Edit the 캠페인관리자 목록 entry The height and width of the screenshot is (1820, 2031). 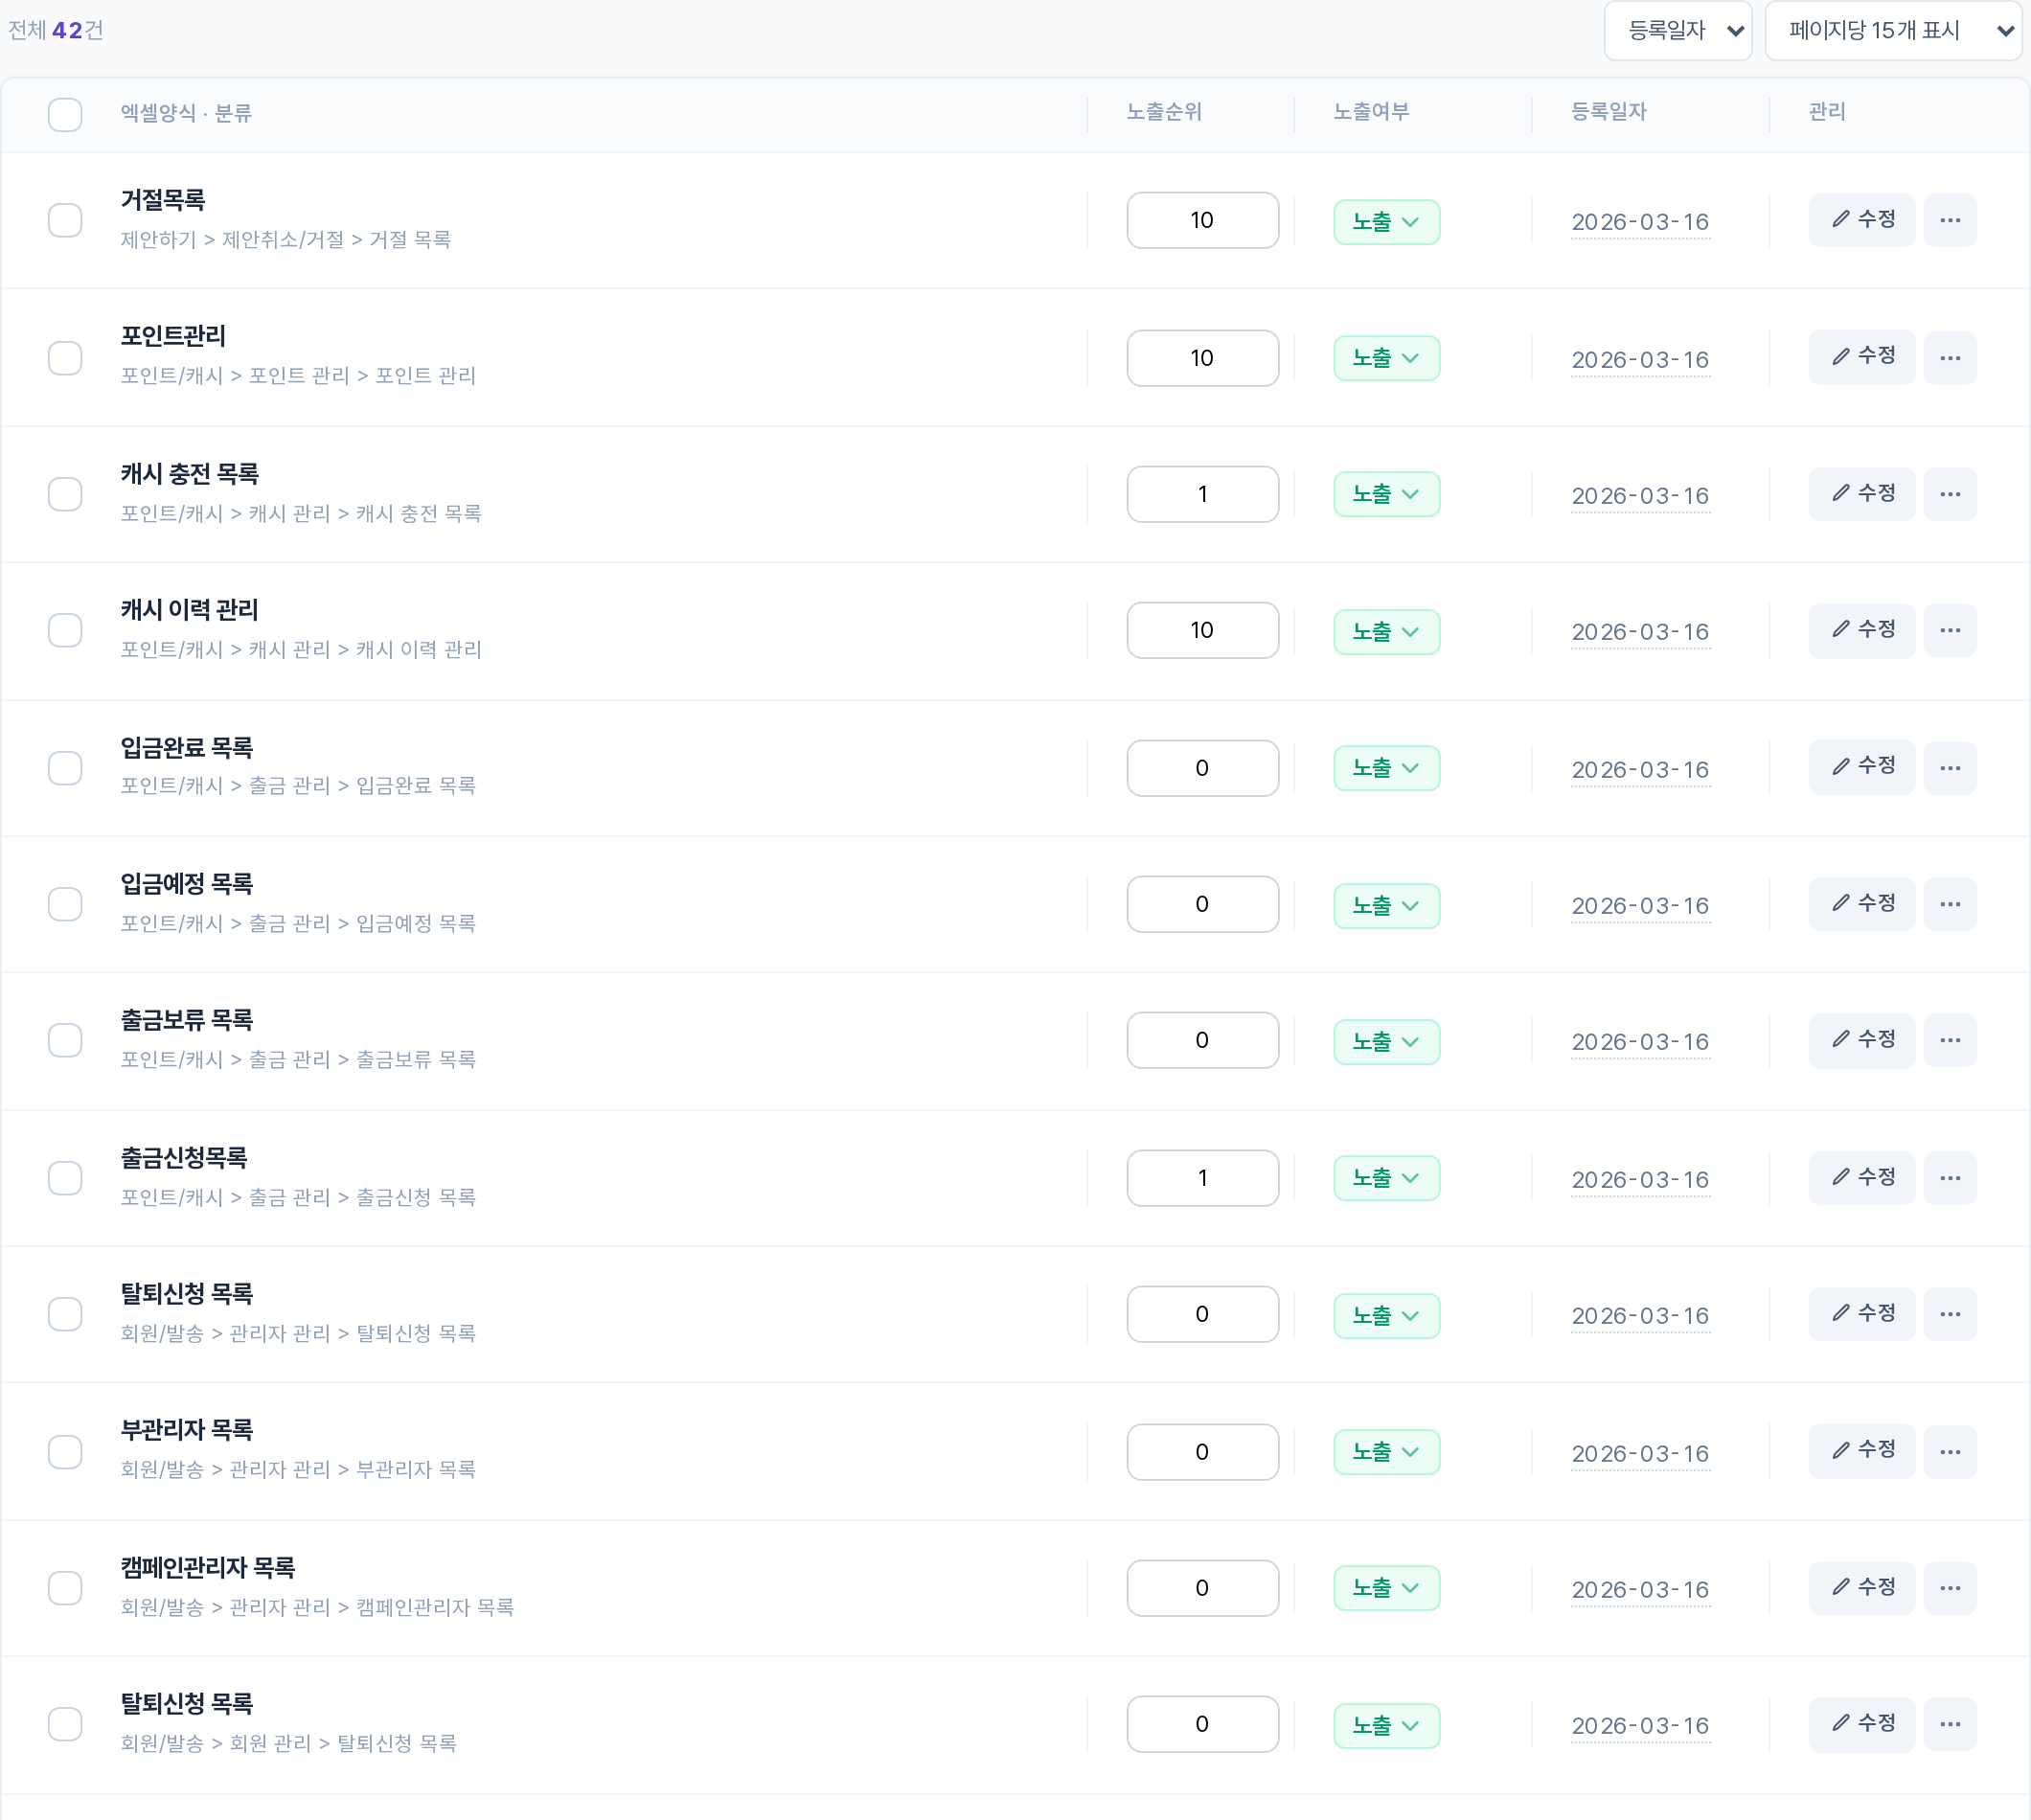1861,1588
